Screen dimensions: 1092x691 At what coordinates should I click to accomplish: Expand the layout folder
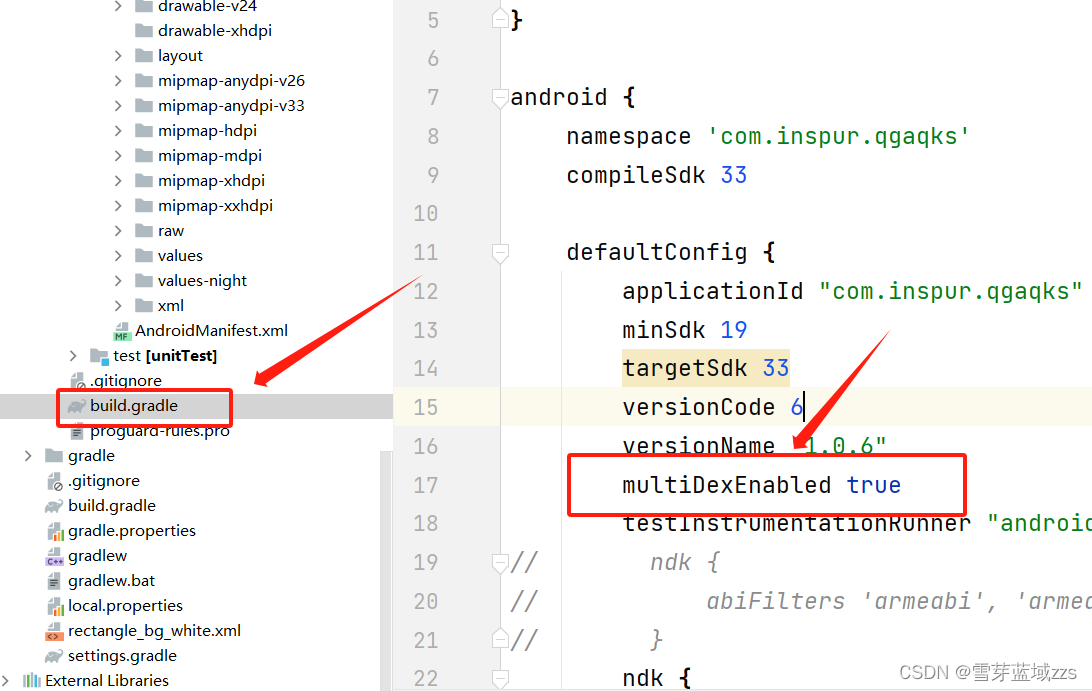pyautogui.click(x=120, y=55)
